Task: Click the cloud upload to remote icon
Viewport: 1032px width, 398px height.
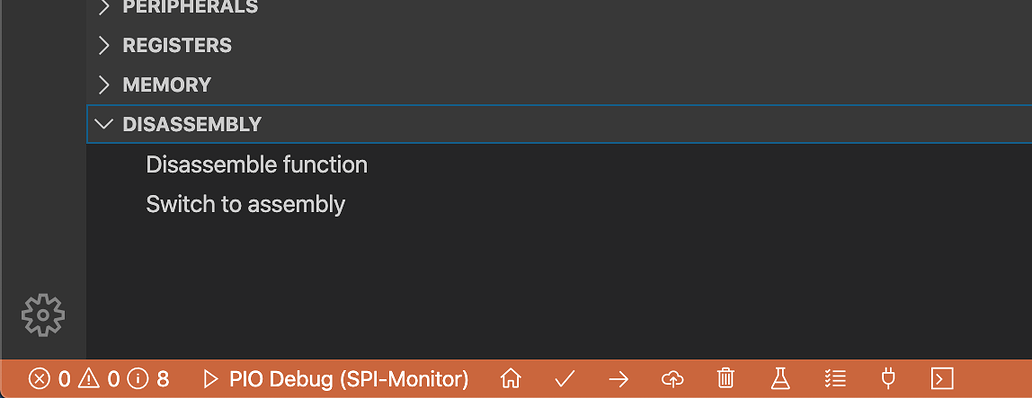Action: (x=672, y=378)
